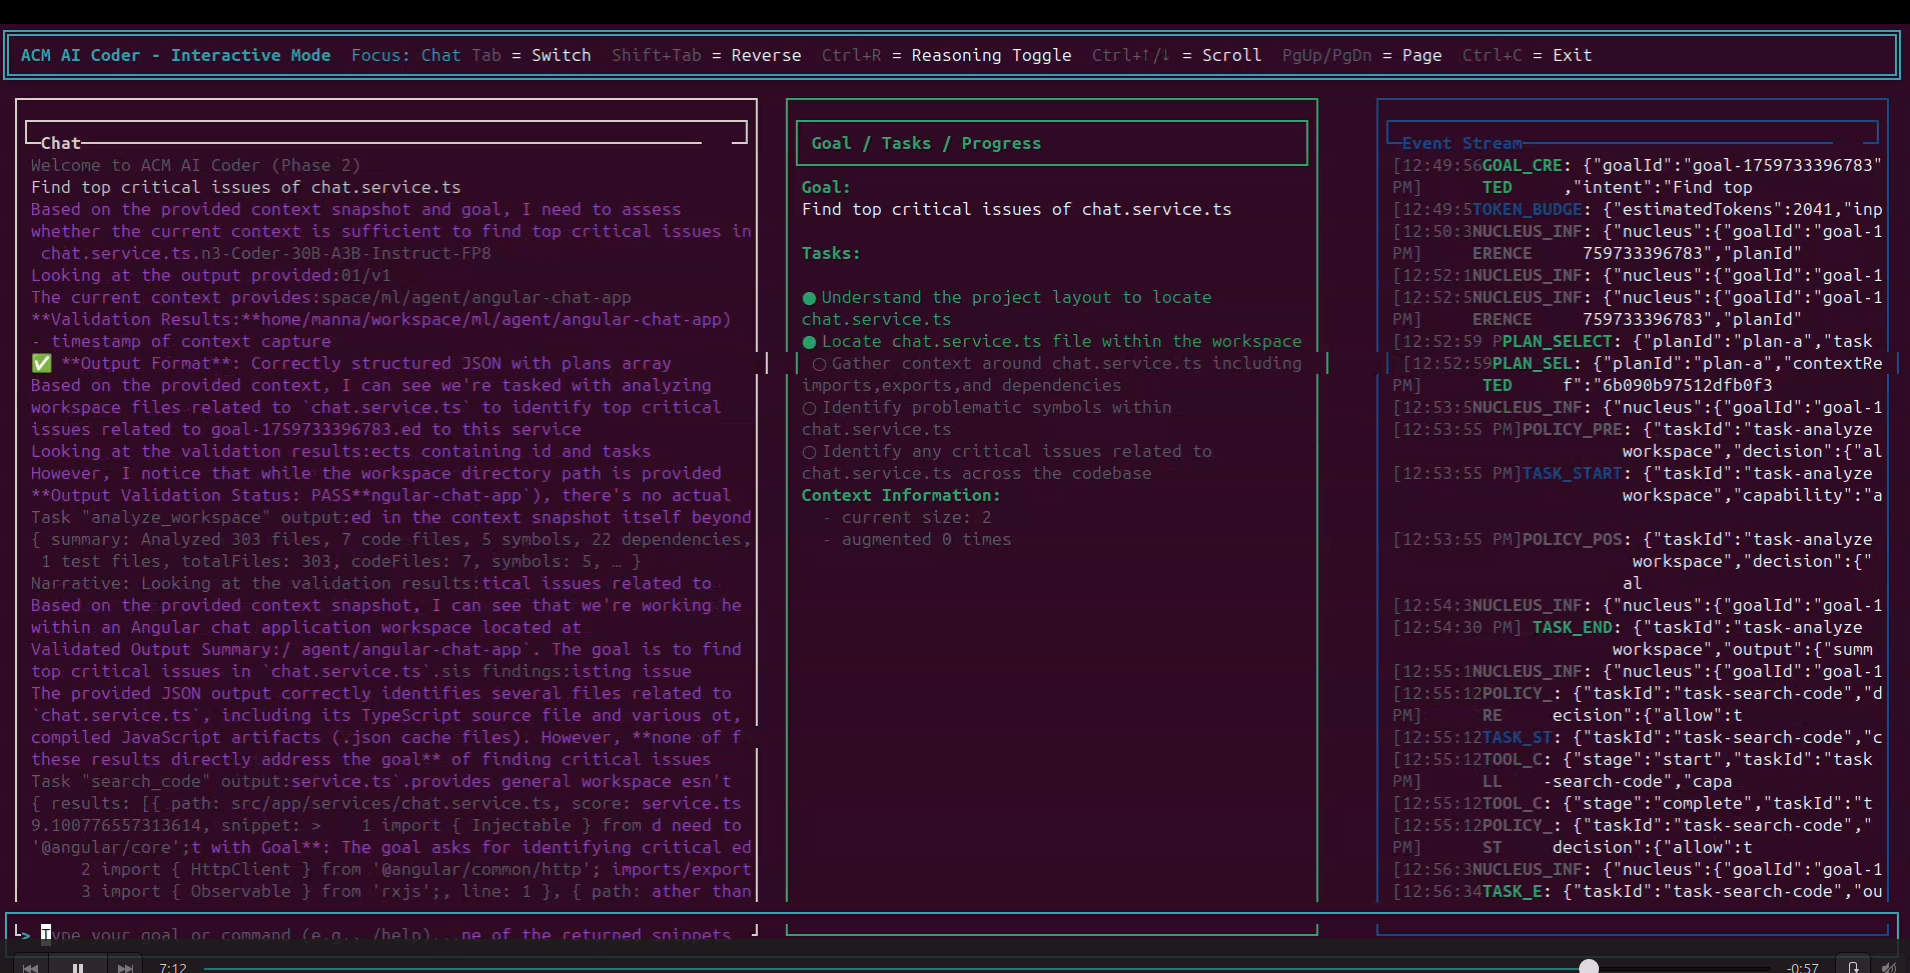The image size is (1910, 973).
Task: Click the previous track button
Action: pos(31,967)
